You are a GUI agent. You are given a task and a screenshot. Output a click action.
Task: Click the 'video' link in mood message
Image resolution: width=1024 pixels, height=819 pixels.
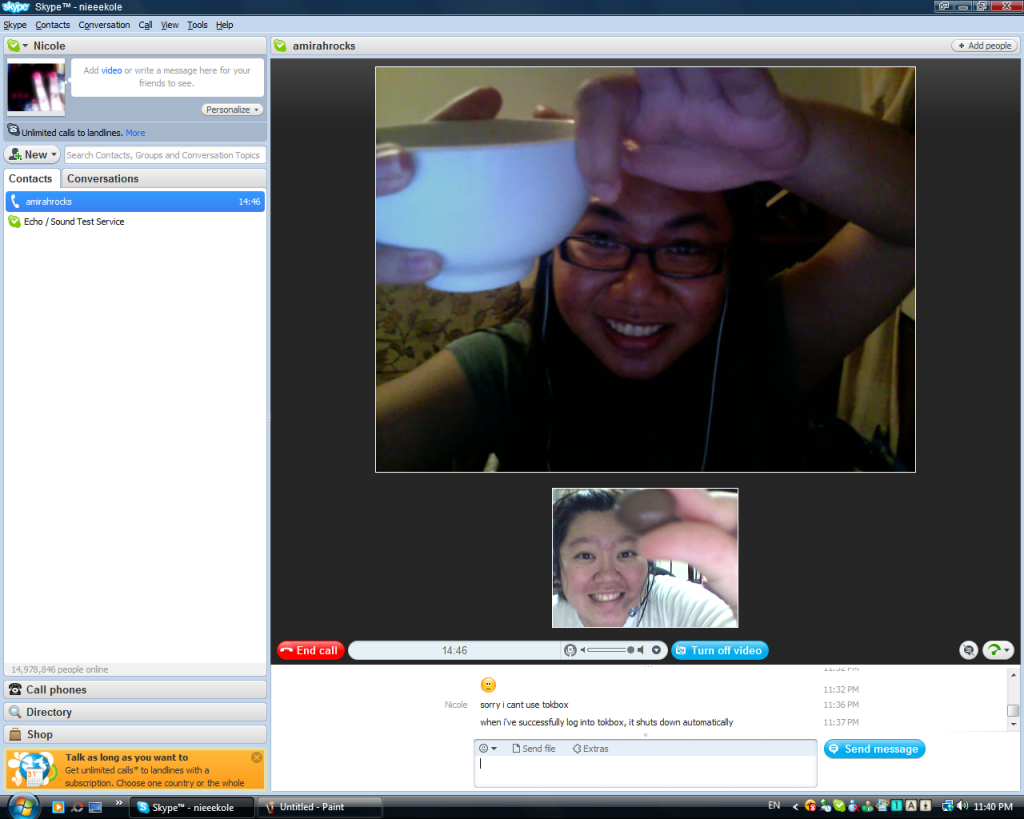(112, 71)
